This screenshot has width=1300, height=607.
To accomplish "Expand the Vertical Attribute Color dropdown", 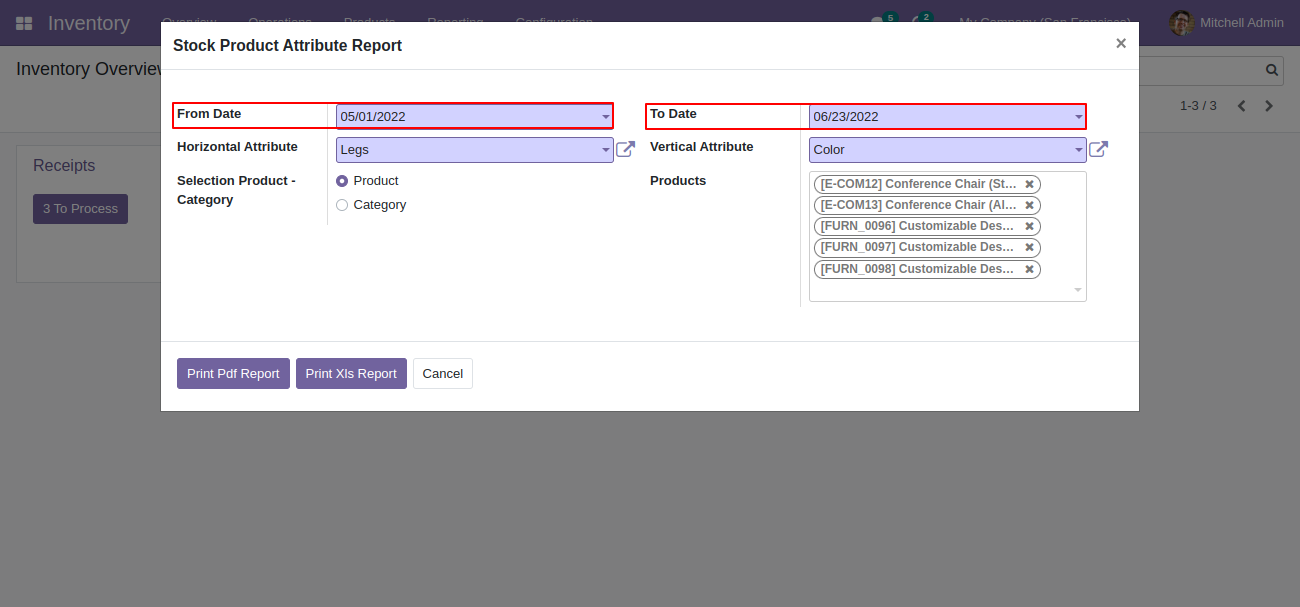I will point(947,150).
